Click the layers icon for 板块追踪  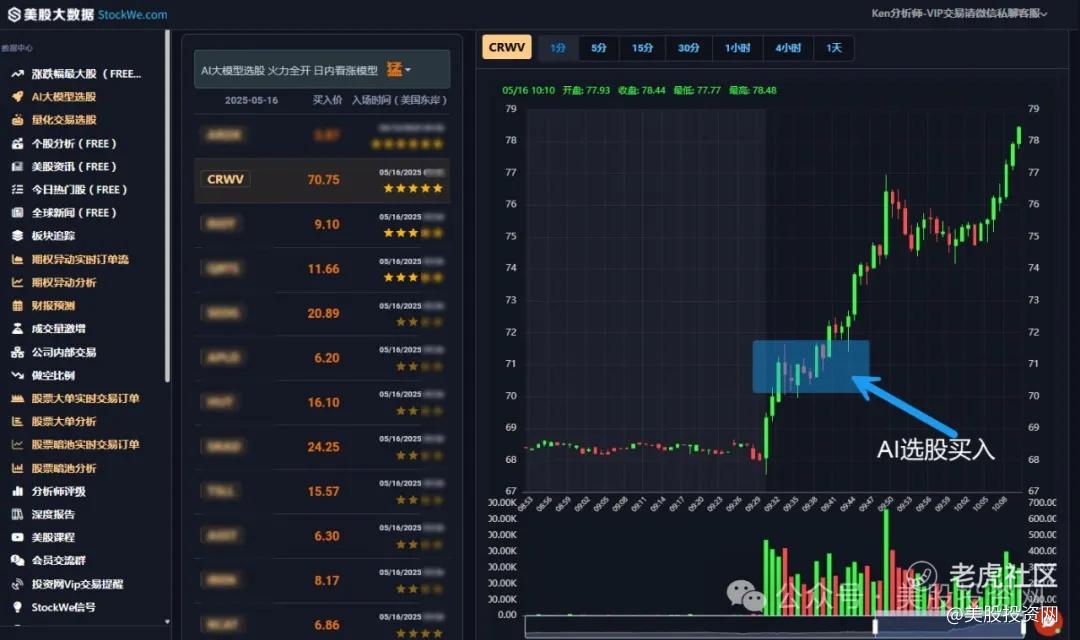click(17, 236)
